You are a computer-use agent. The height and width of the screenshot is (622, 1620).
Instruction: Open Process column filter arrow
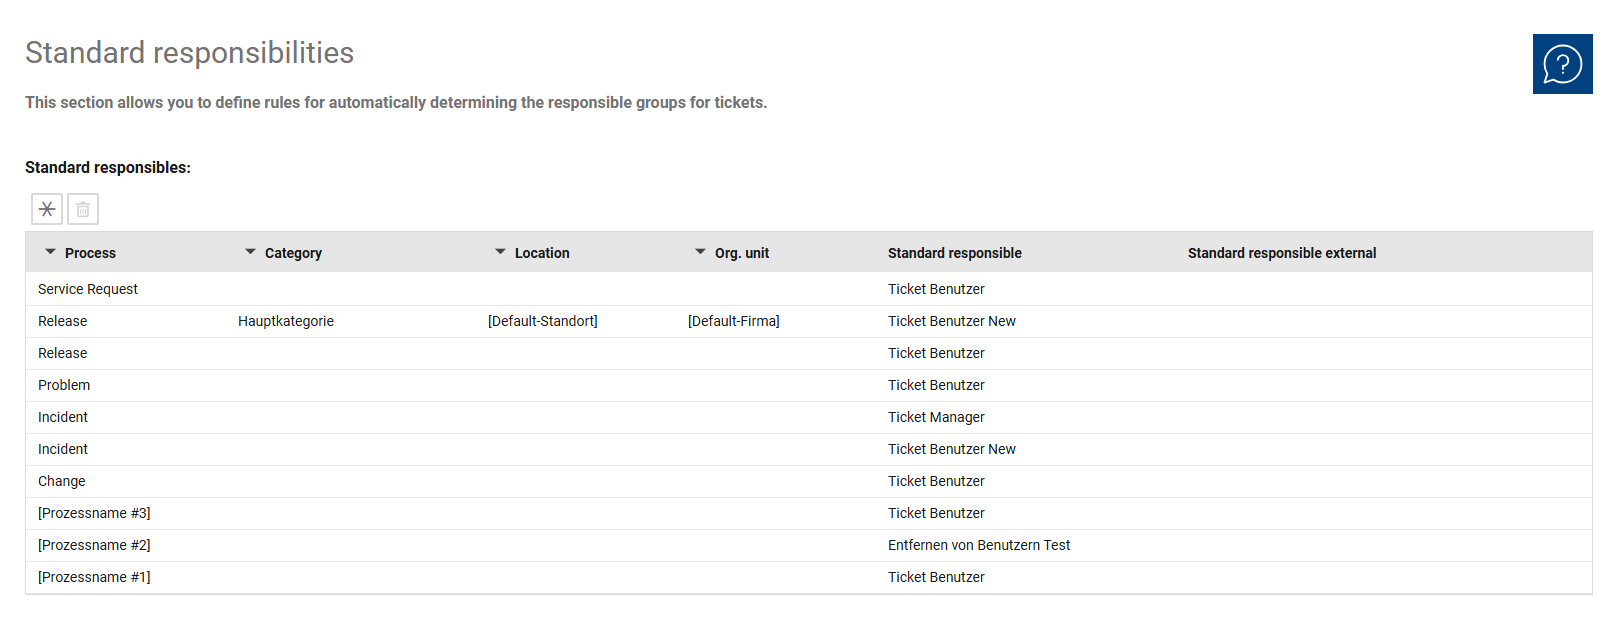pos(50,252)
